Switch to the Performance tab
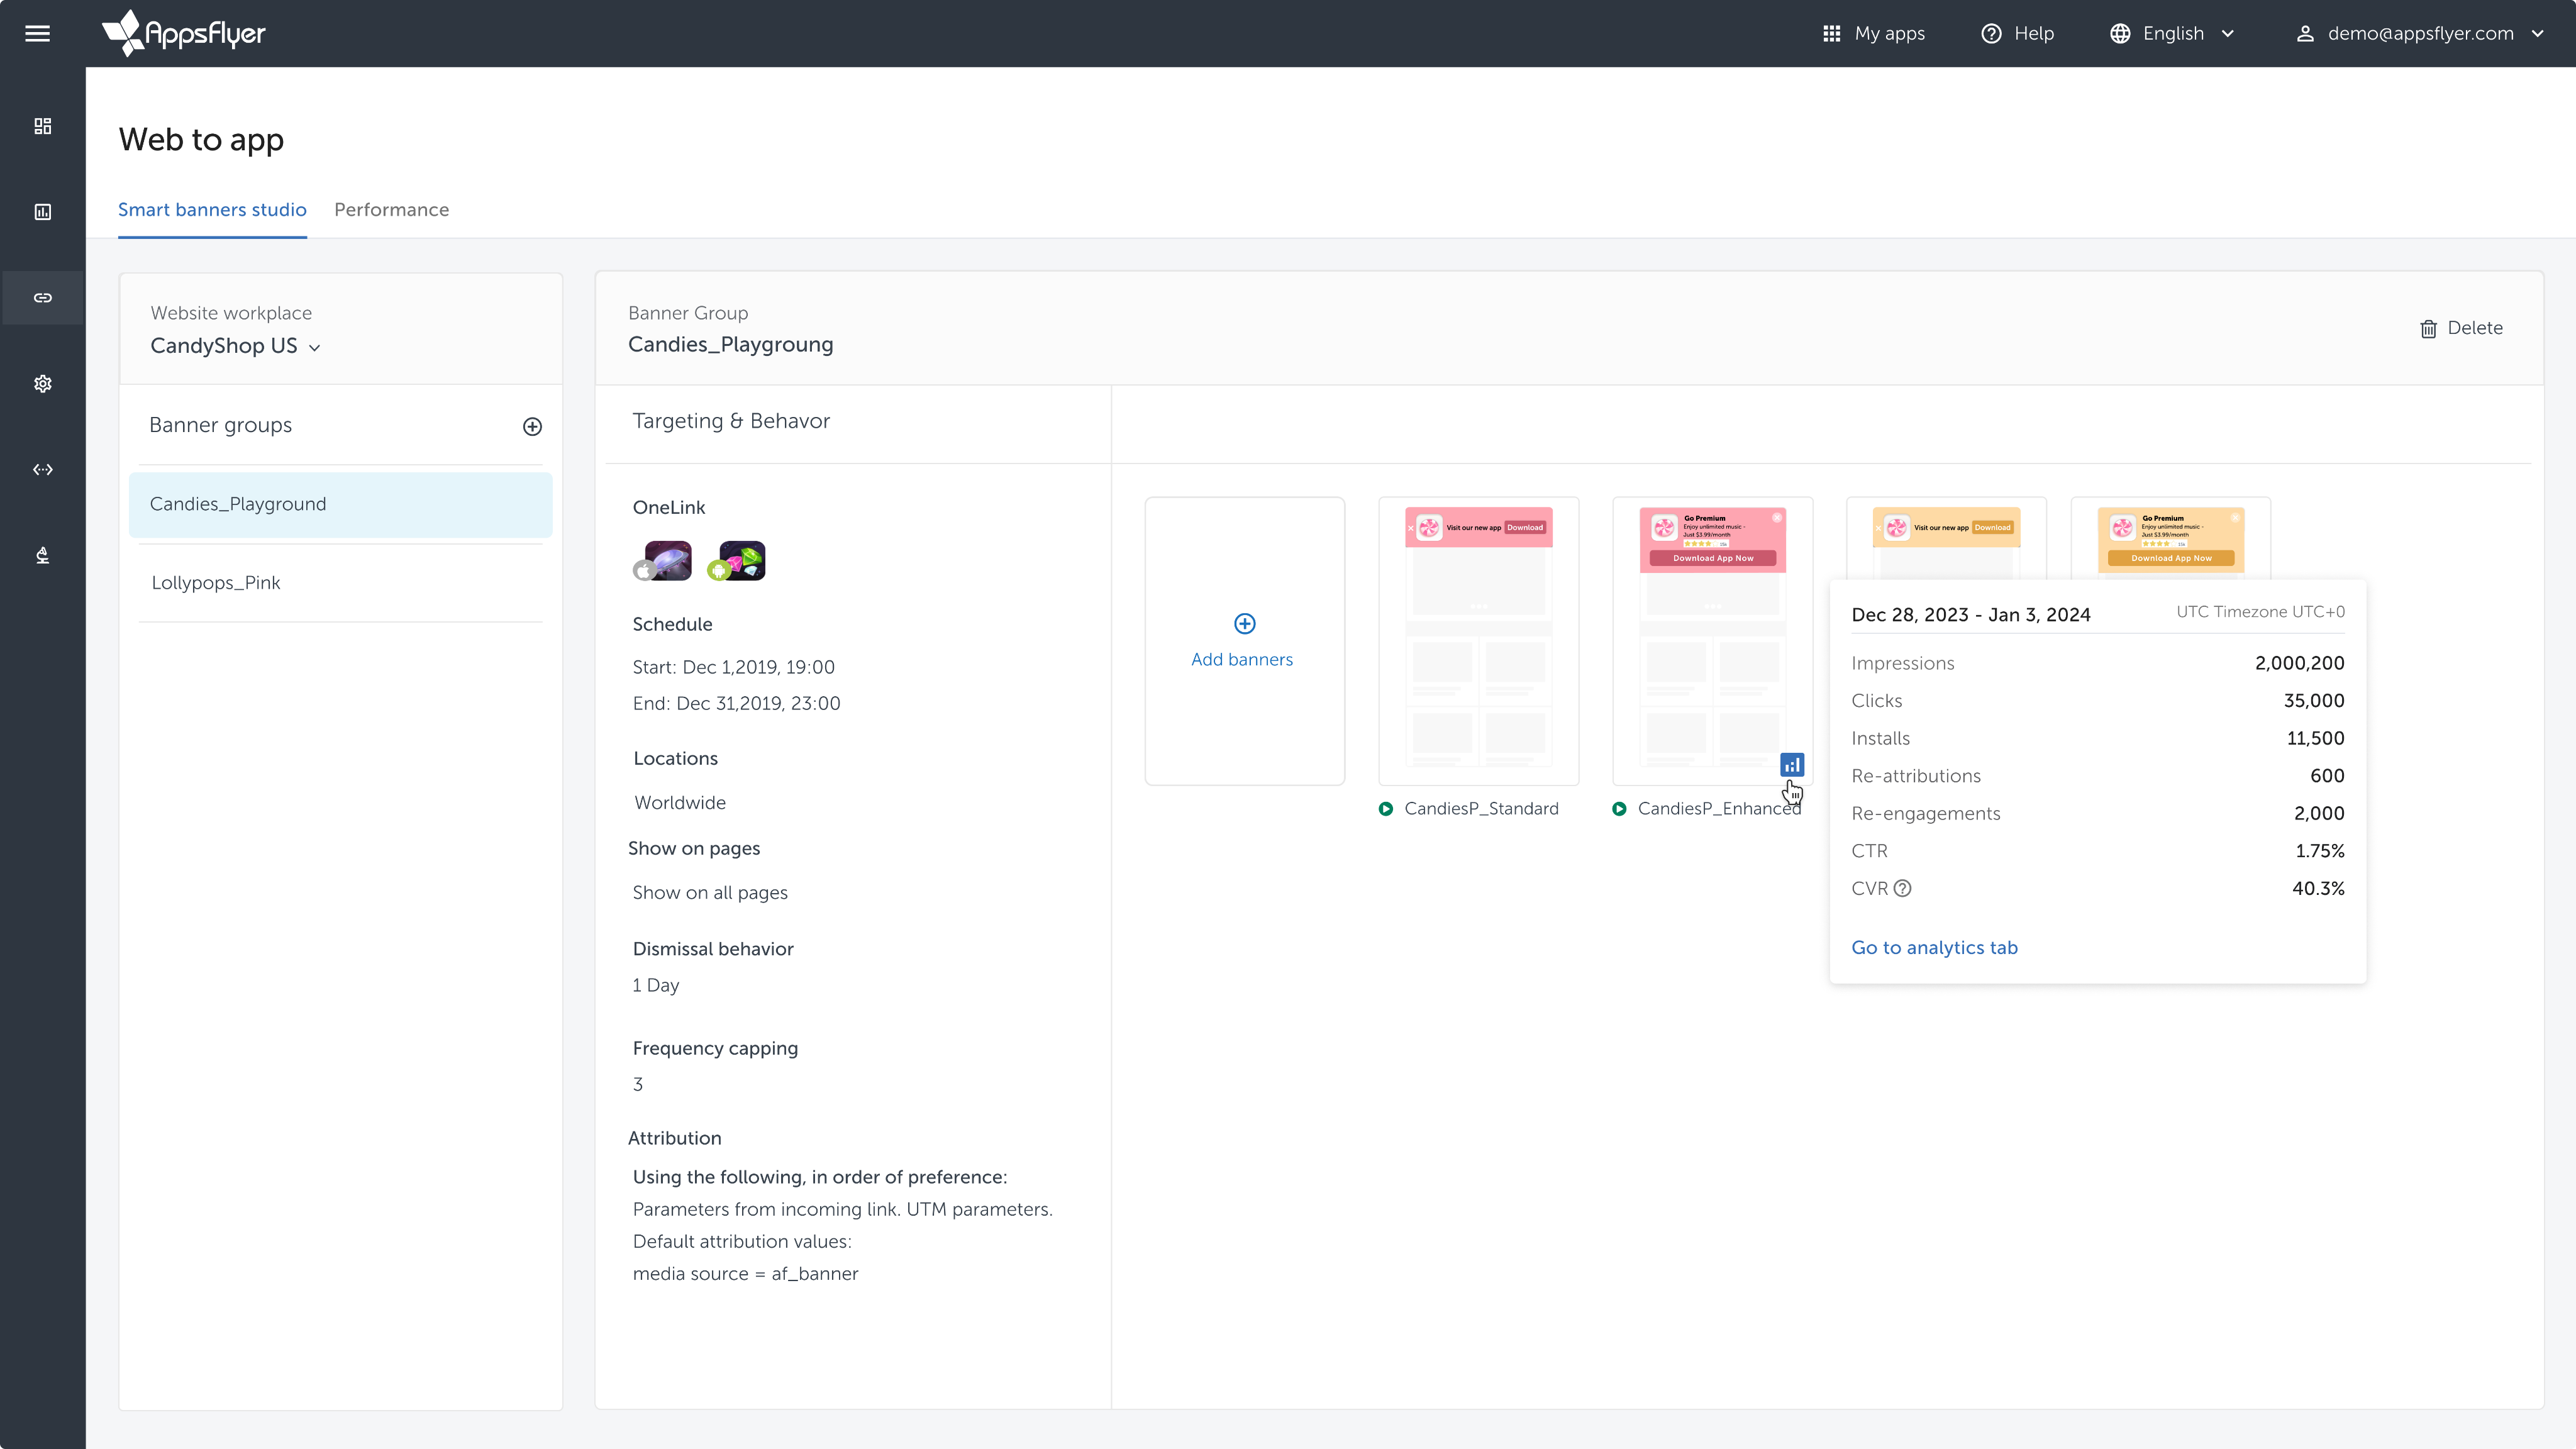2576x1449 pixels. pos(391,210)
